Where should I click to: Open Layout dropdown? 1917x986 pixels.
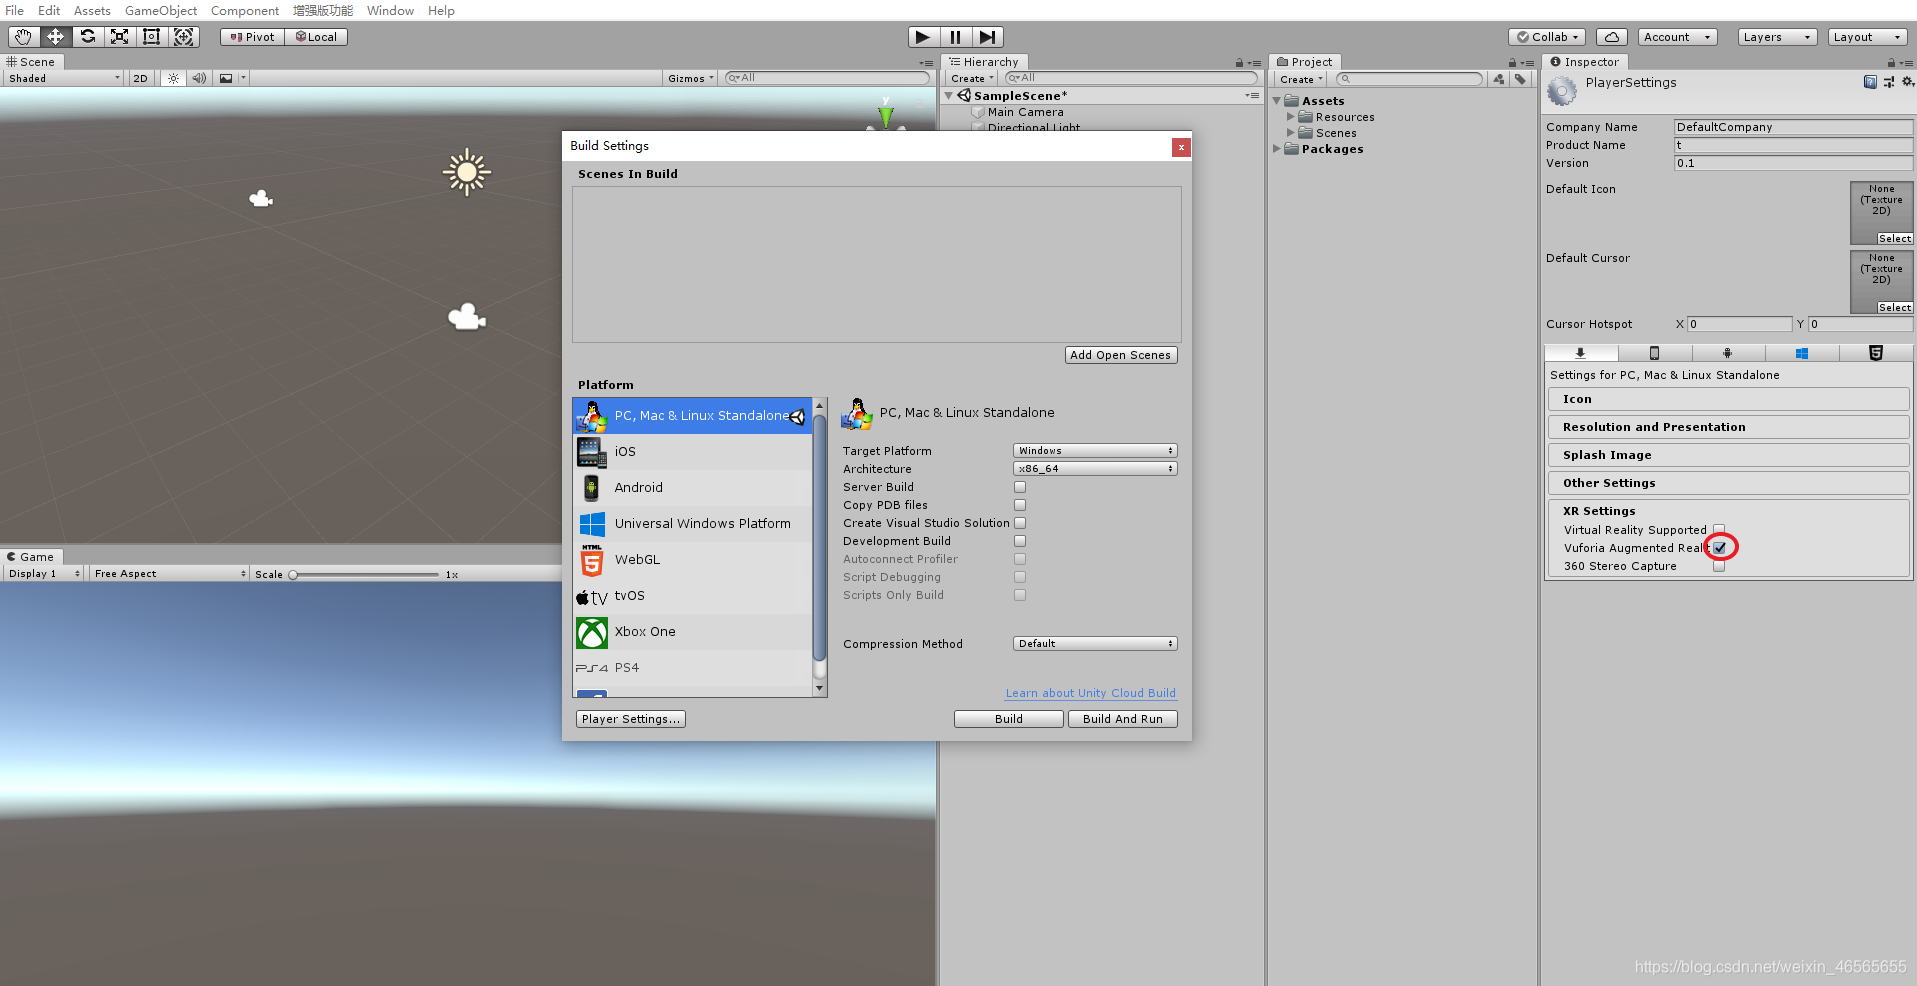[1867, 37]
